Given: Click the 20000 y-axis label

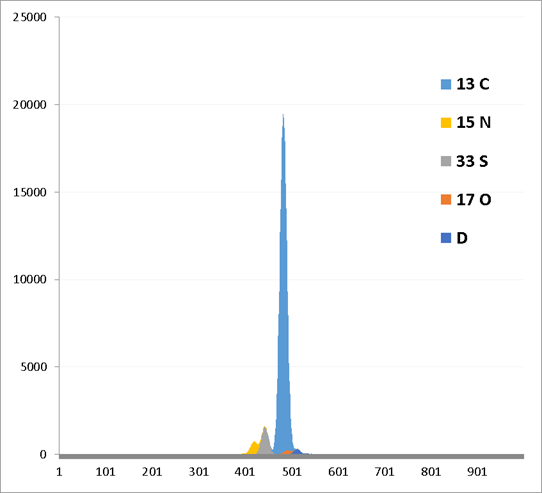Looking at the screenshot, I should [x=29, y=104].
